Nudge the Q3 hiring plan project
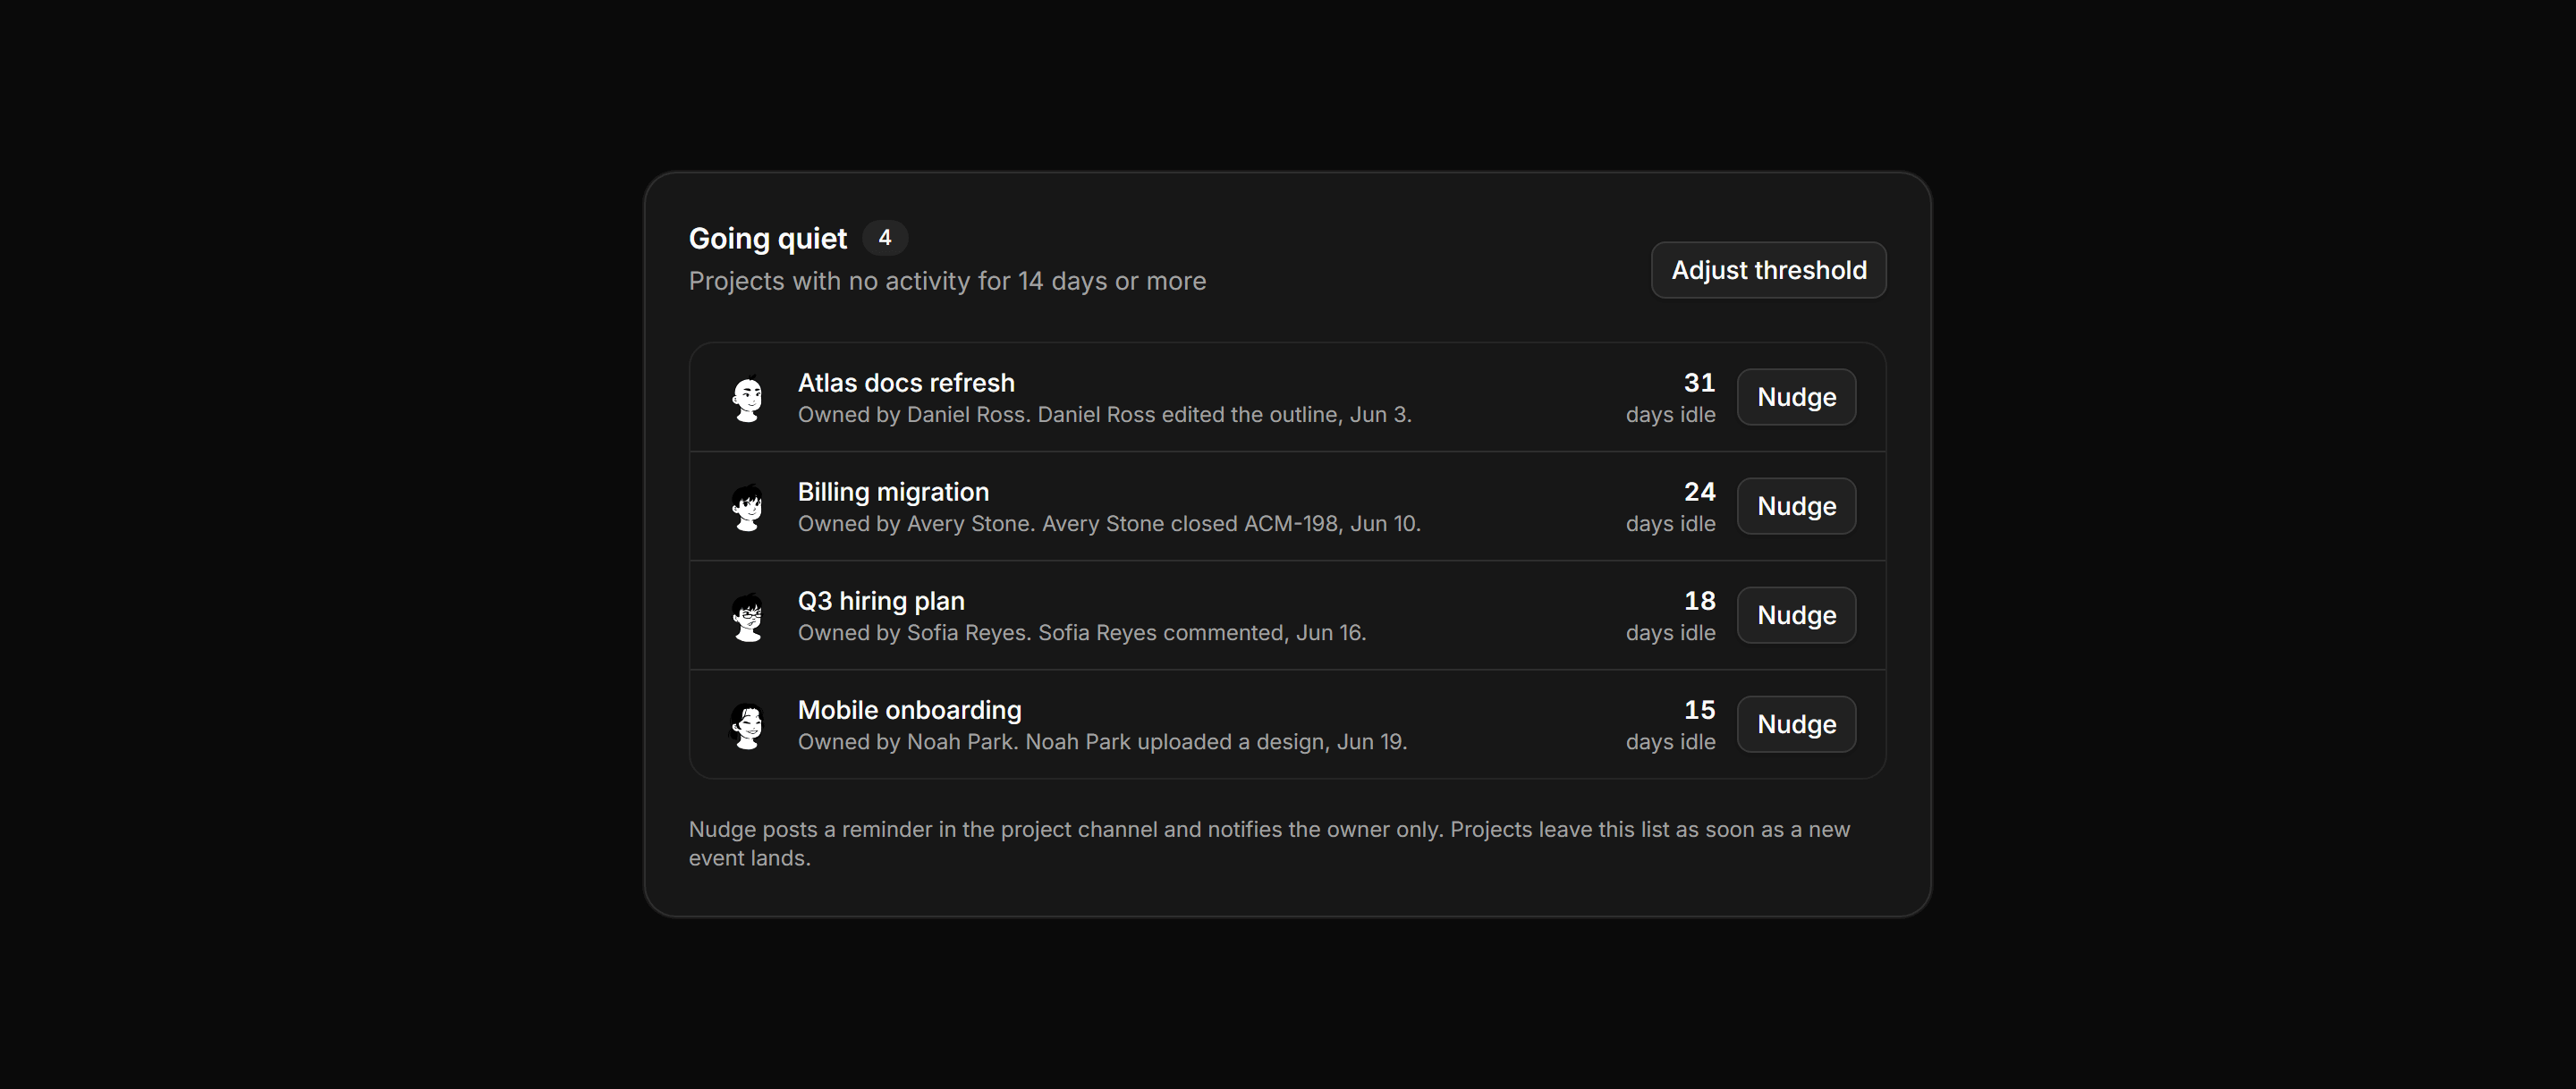 point(1796,615)
